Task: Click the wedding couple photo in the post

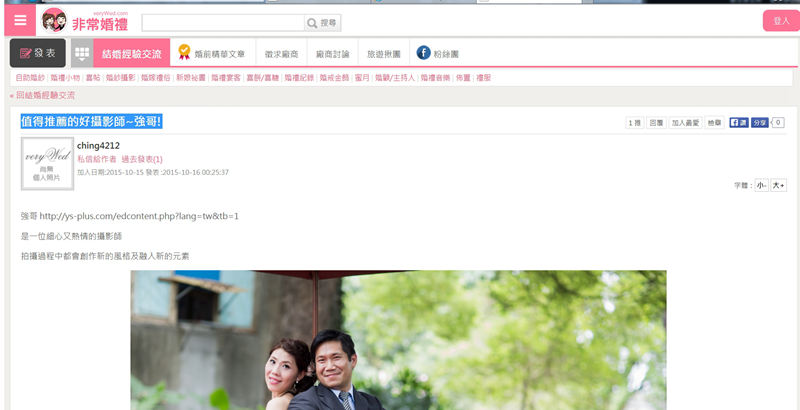Action: click(398, 340)
